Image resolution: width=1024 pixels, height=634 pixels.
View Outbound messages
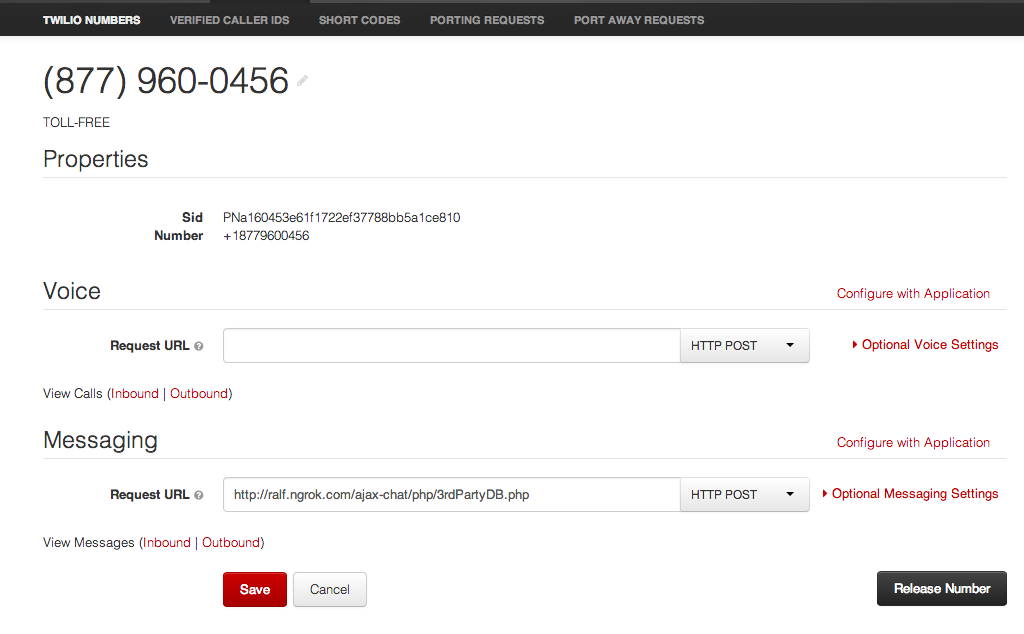tap(231, 543)
